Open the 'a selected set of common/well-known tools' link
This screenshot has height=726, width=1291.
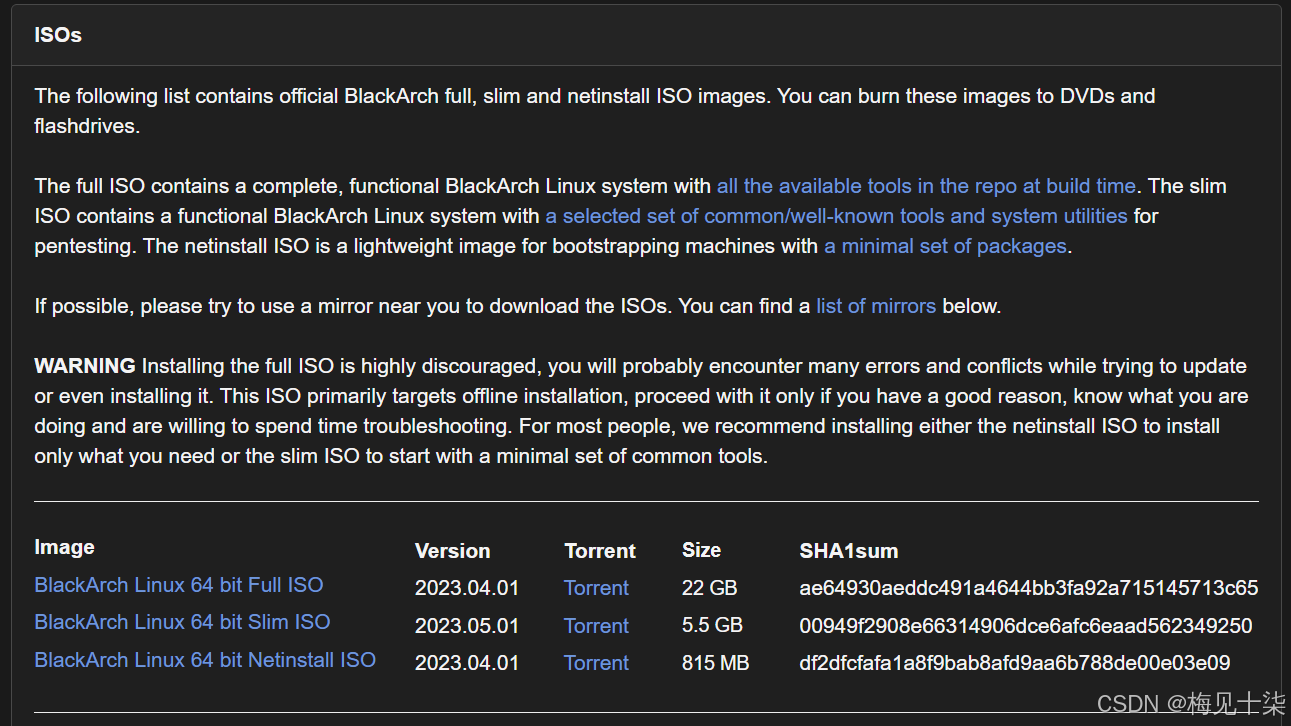pos(836,216)
